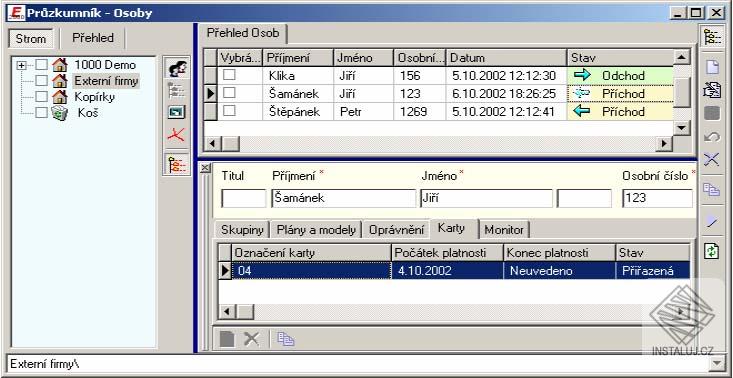
Task: Click the red cross-lines icon in the middle toolbar
Action: point(177,135)
